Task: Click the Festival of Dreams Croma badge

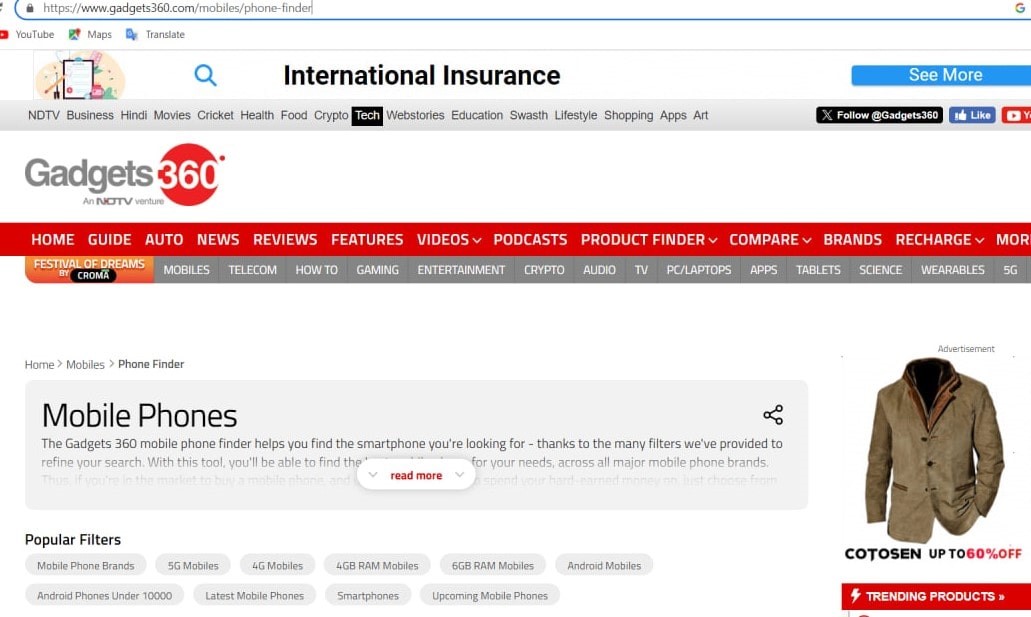Action: [x=89, y=269]
